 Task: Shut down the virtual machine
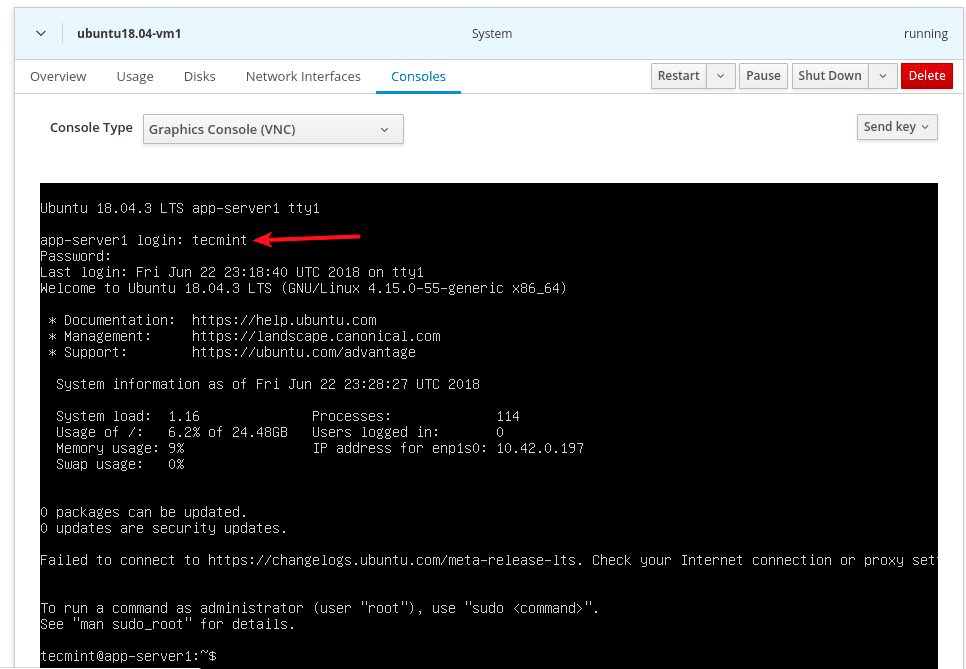829,75
